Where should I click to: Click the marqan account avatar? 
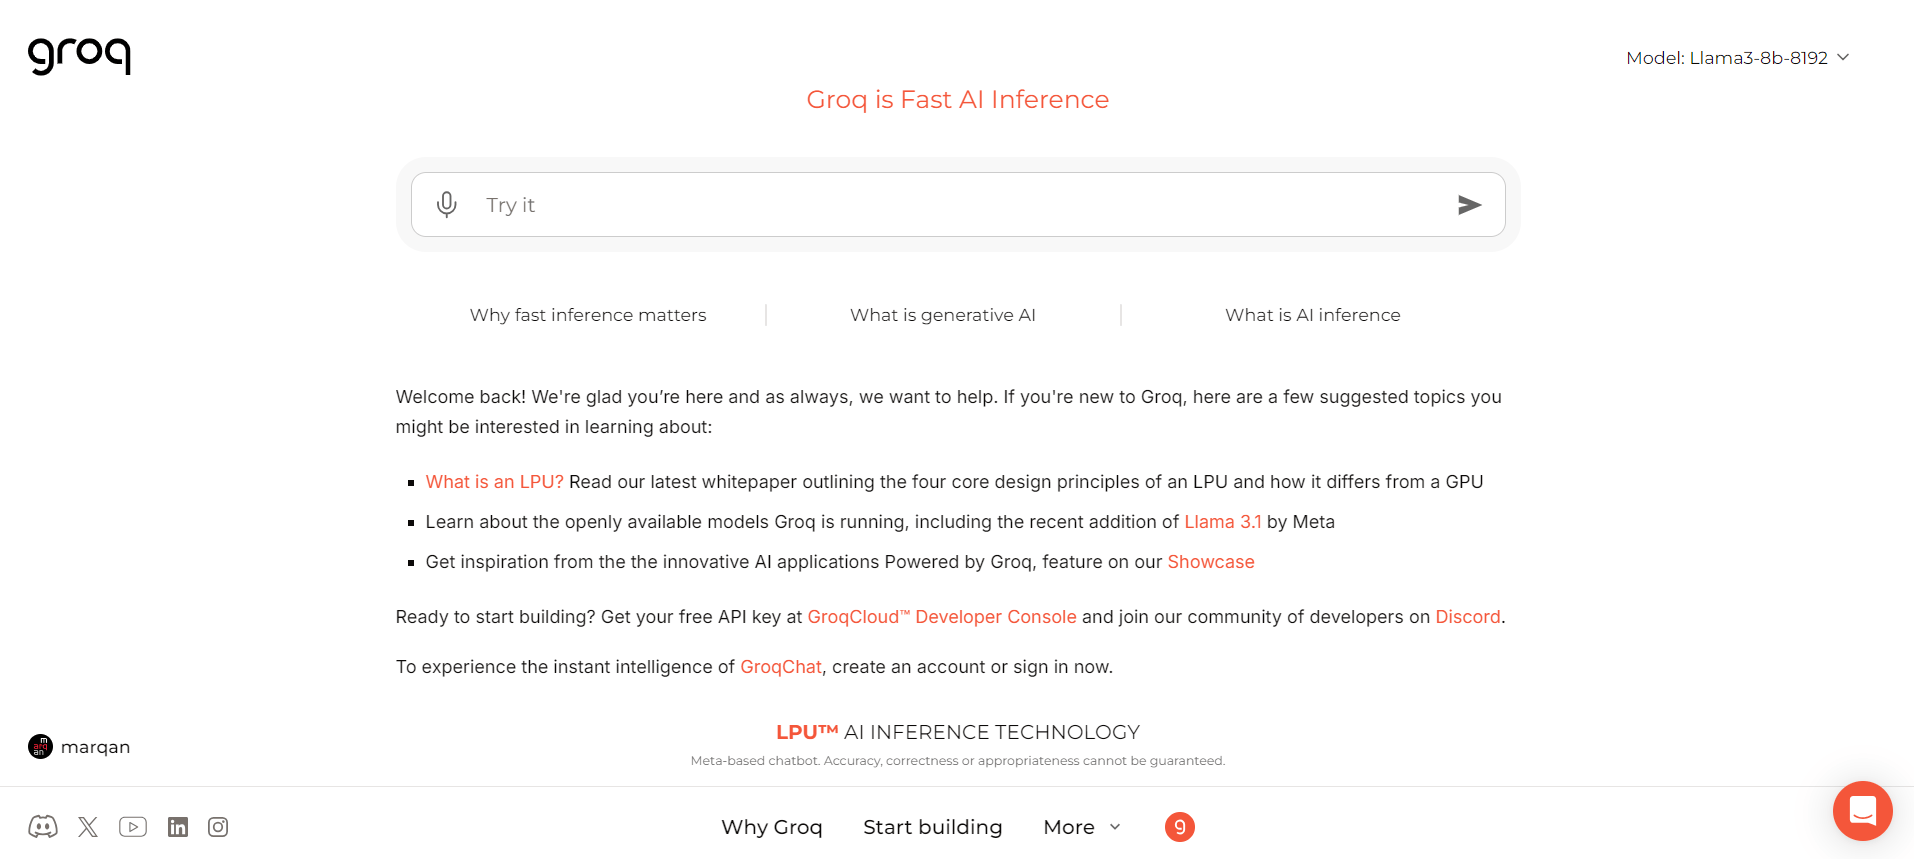tap(42, 746)
